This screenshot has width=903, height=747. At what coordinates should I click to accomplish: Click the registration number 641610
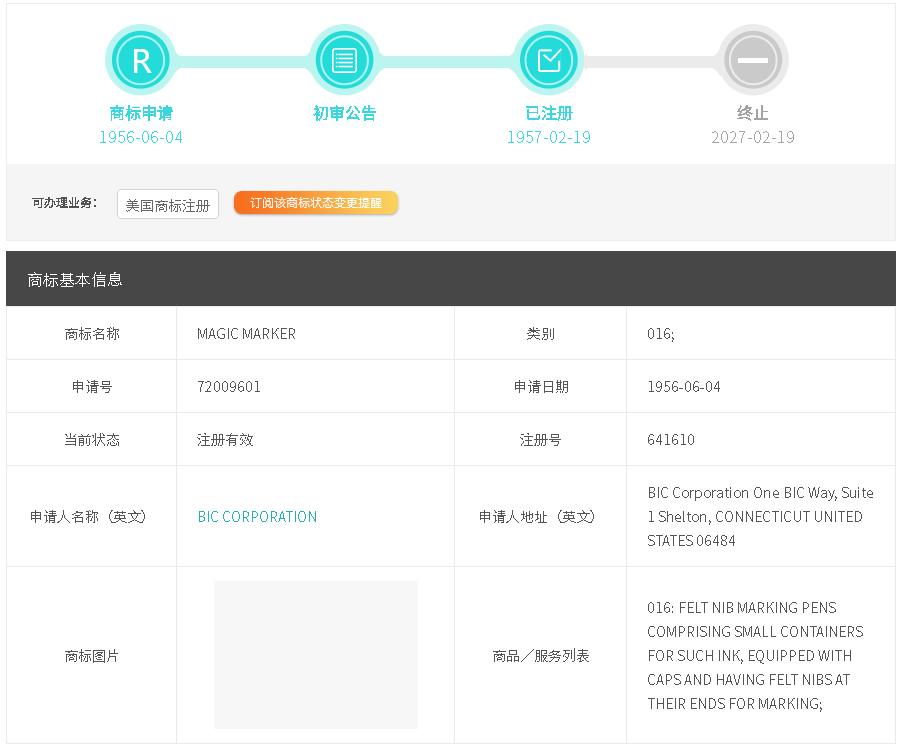click(671, 440)
